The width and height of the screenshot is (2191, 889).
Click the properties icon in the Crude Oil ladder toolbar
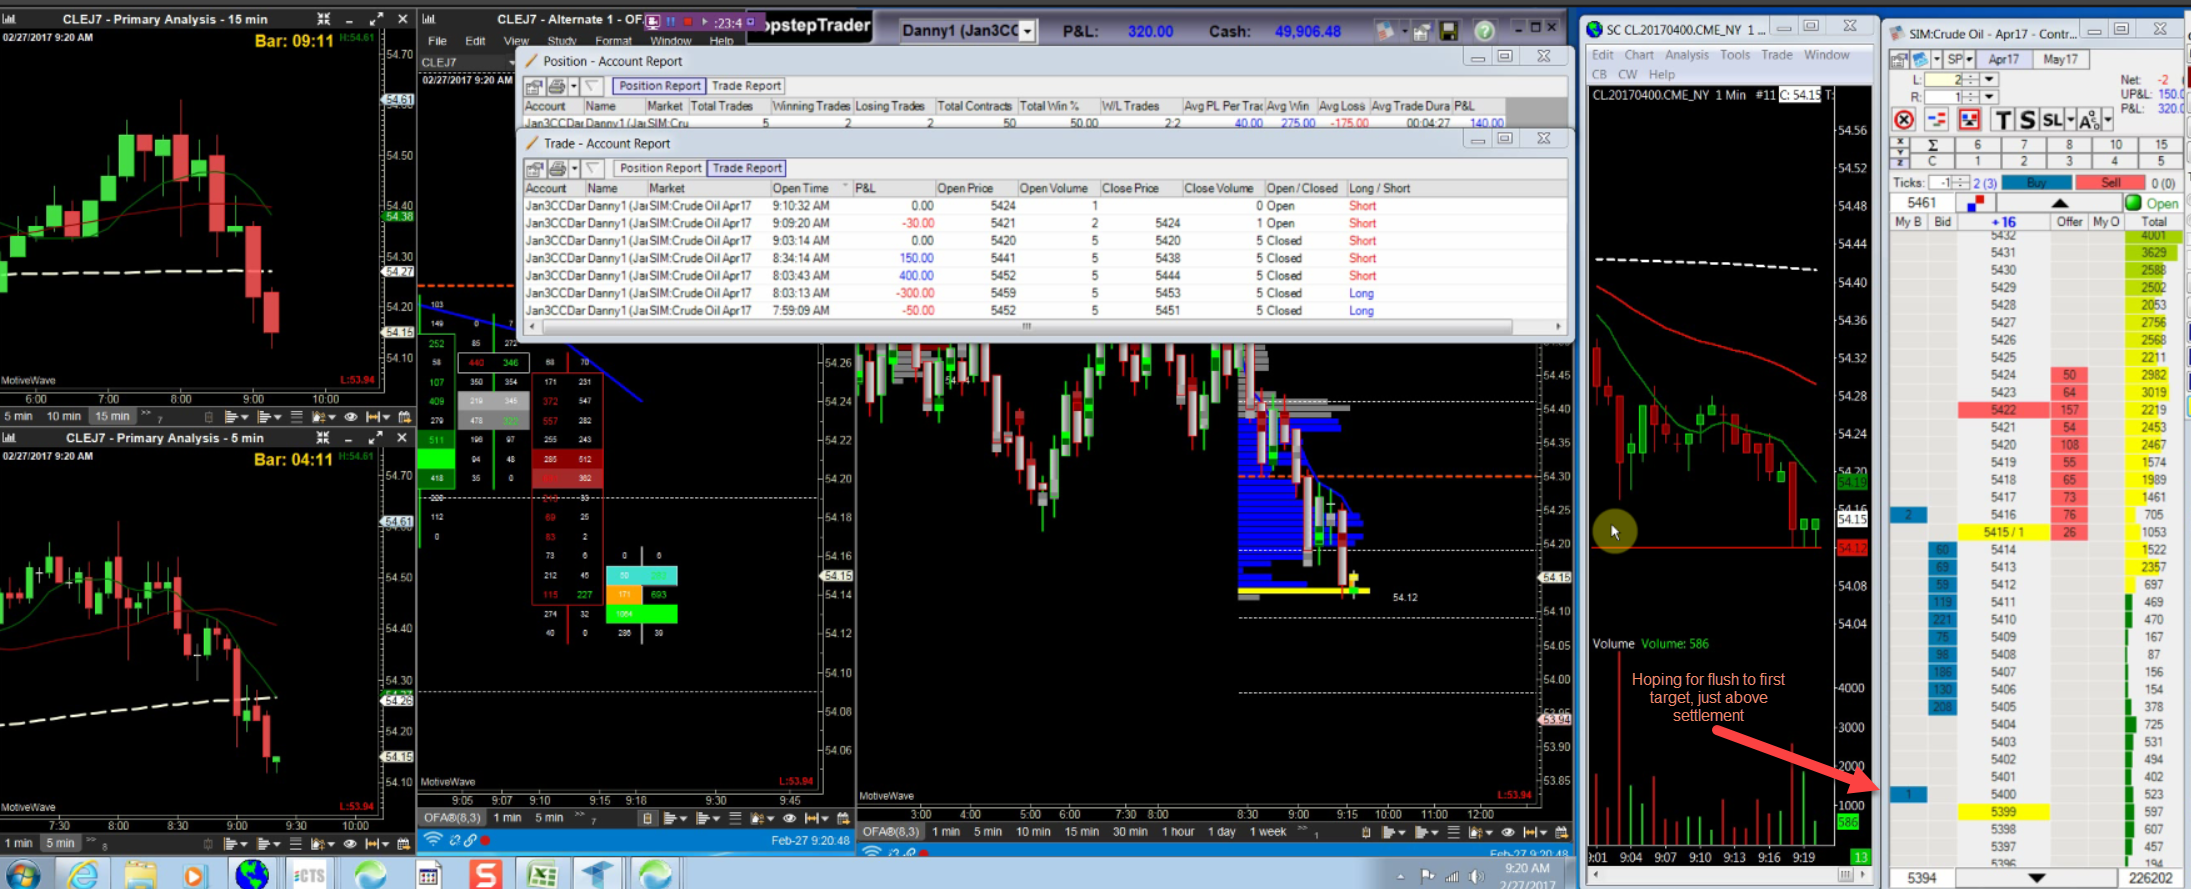1898,59
